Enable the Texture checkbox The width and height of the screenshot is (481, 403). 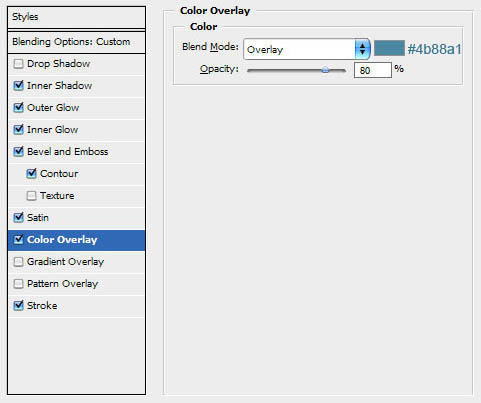tap(31, 196)
